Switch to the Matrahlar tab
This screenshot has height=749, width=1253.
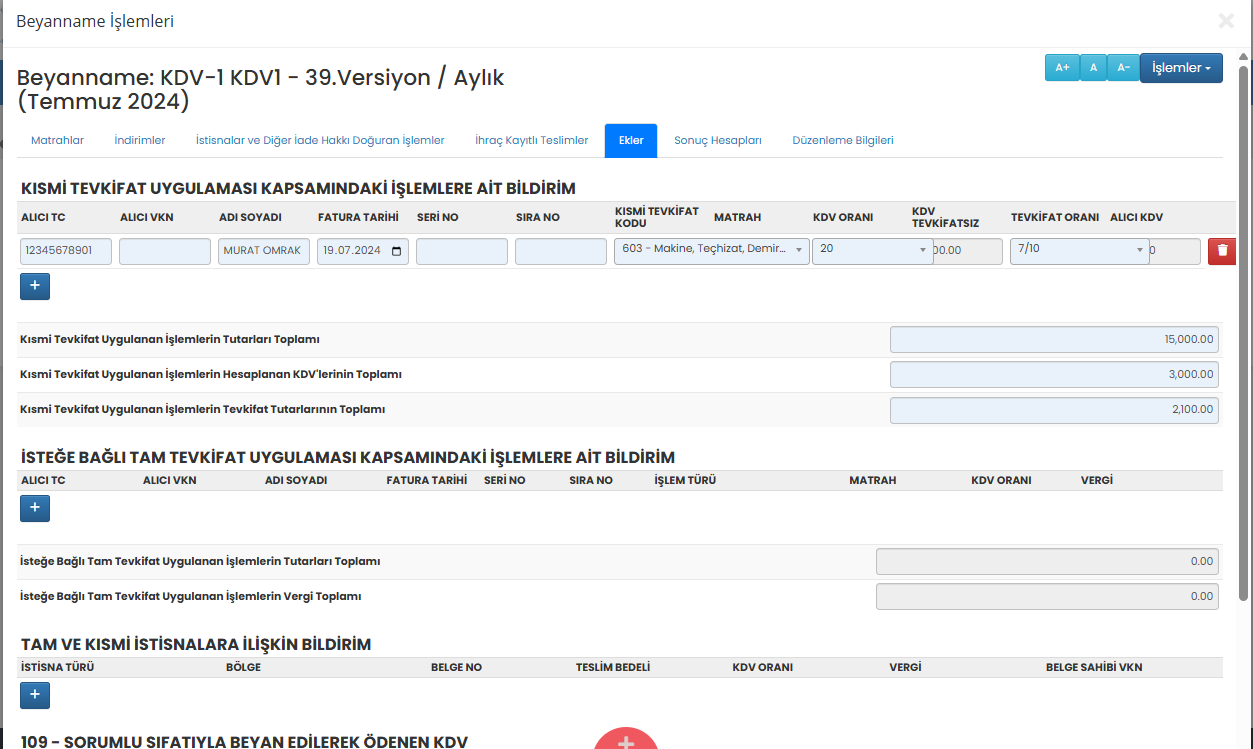57,141
